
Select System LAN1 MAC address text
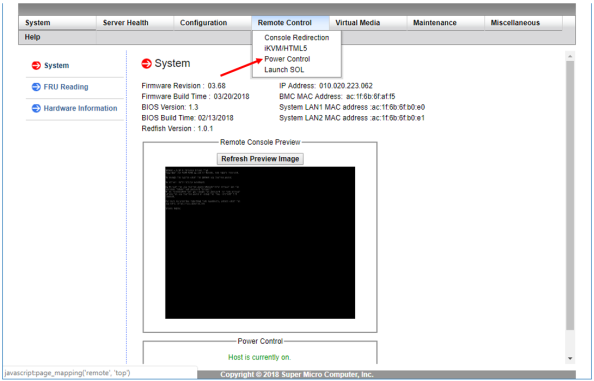click(352, 107)
